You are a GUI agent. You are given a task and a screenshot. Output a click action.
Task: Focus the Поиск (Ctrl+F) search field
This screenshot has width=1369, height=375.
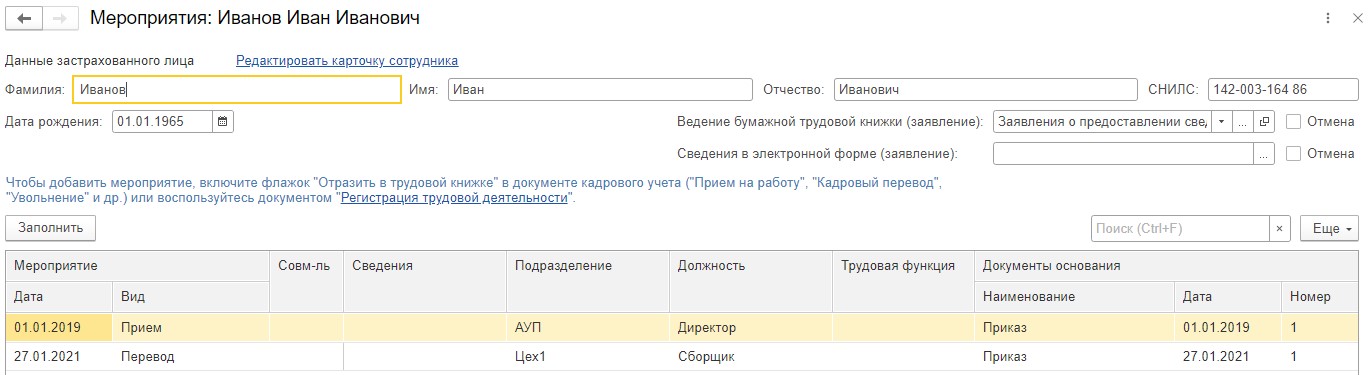pos(1180,228)
